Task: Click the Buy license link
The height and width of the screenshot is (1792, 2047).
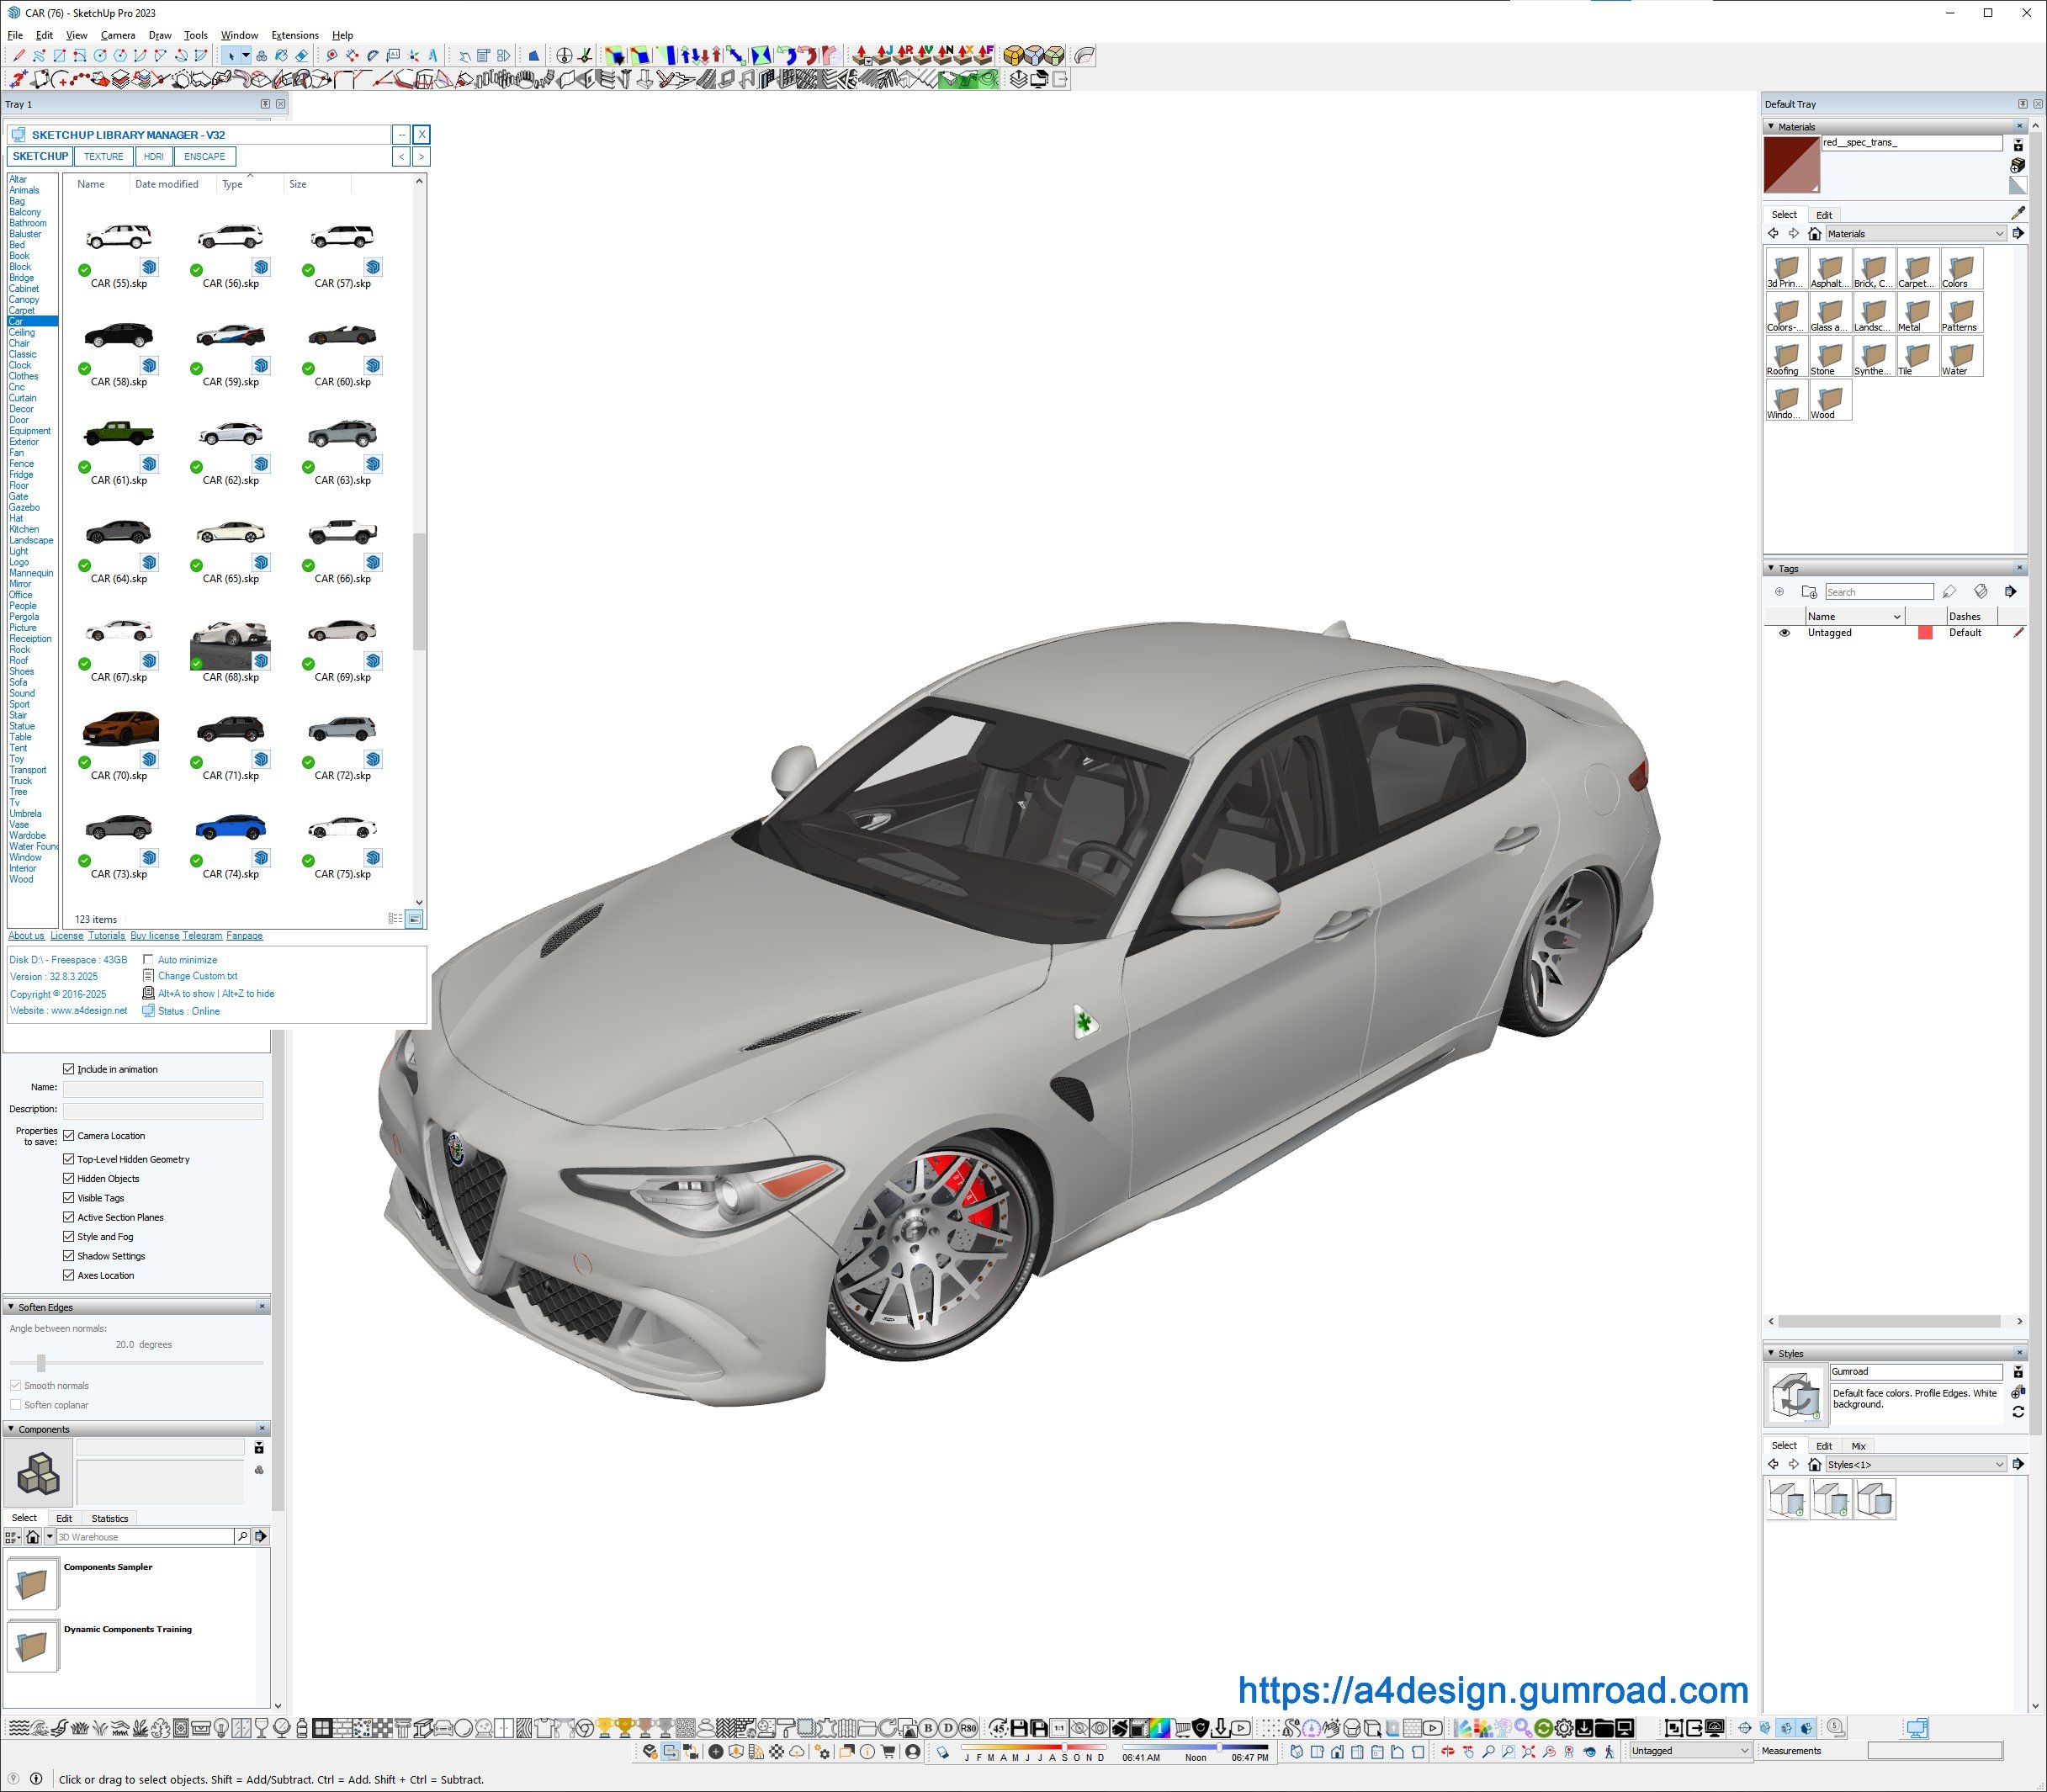Action: [154, 936]
